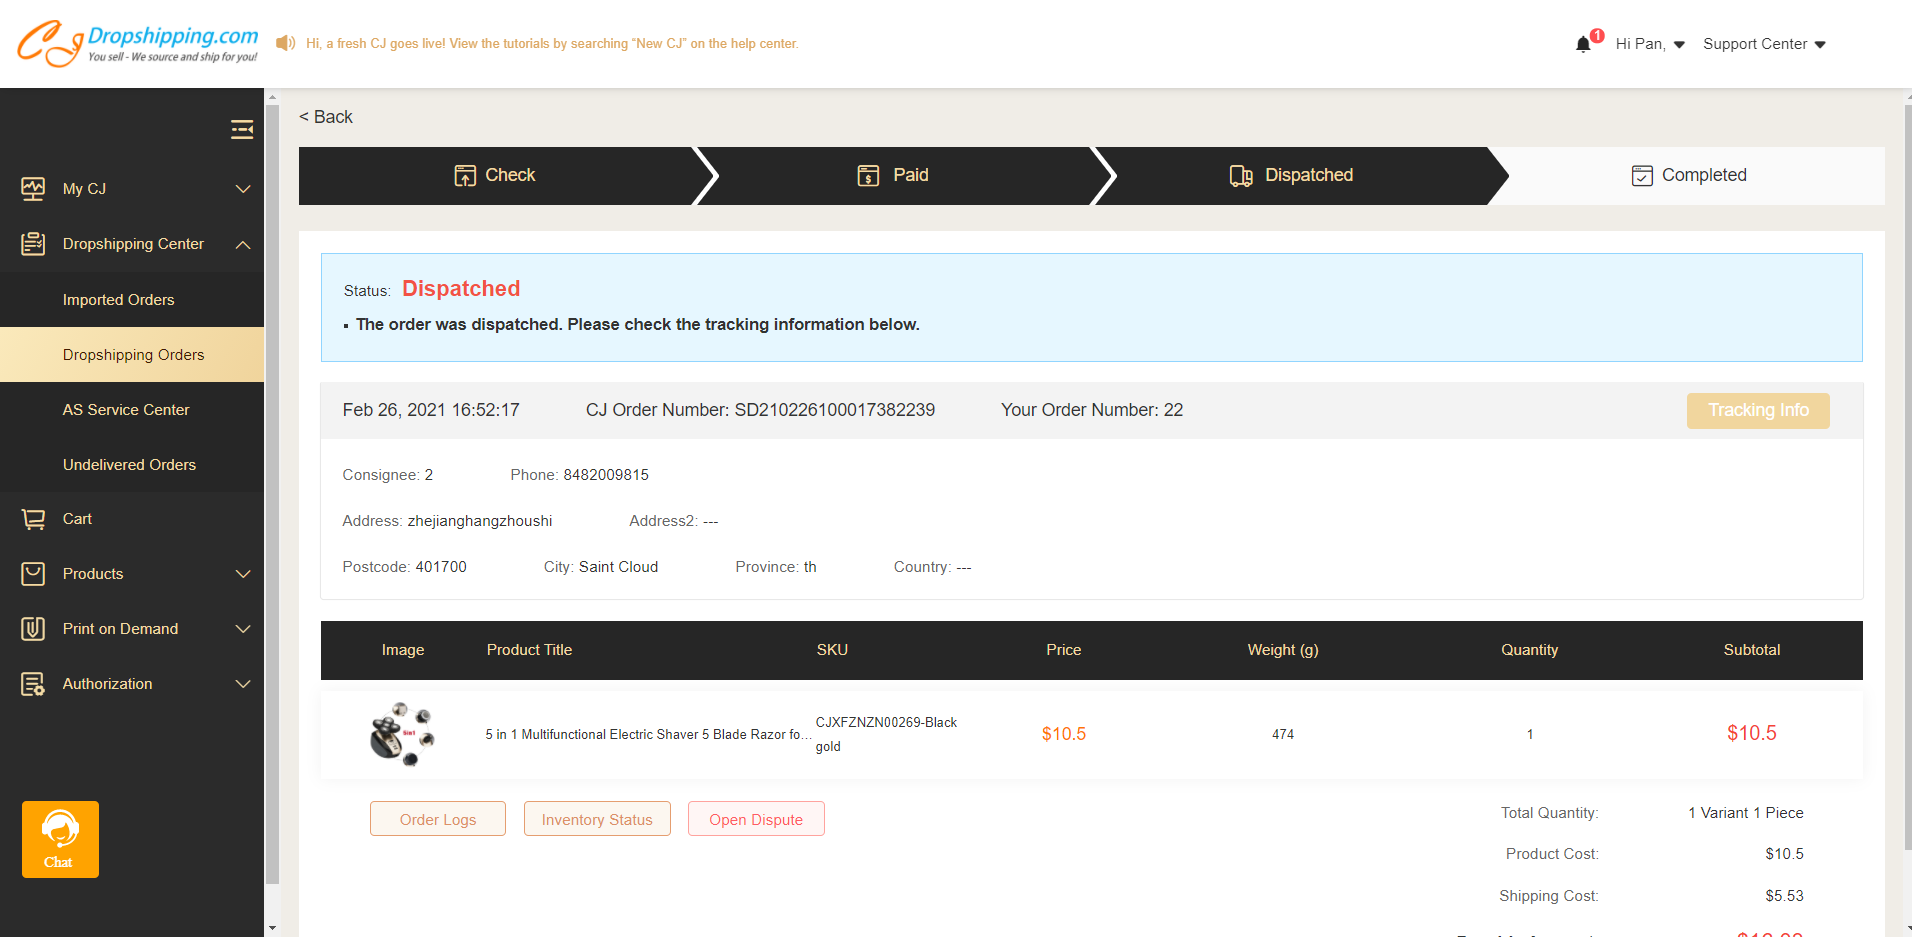Click the shaver product thumbnail
Viewport: 1912px width, 937px height.
(402, 733)
